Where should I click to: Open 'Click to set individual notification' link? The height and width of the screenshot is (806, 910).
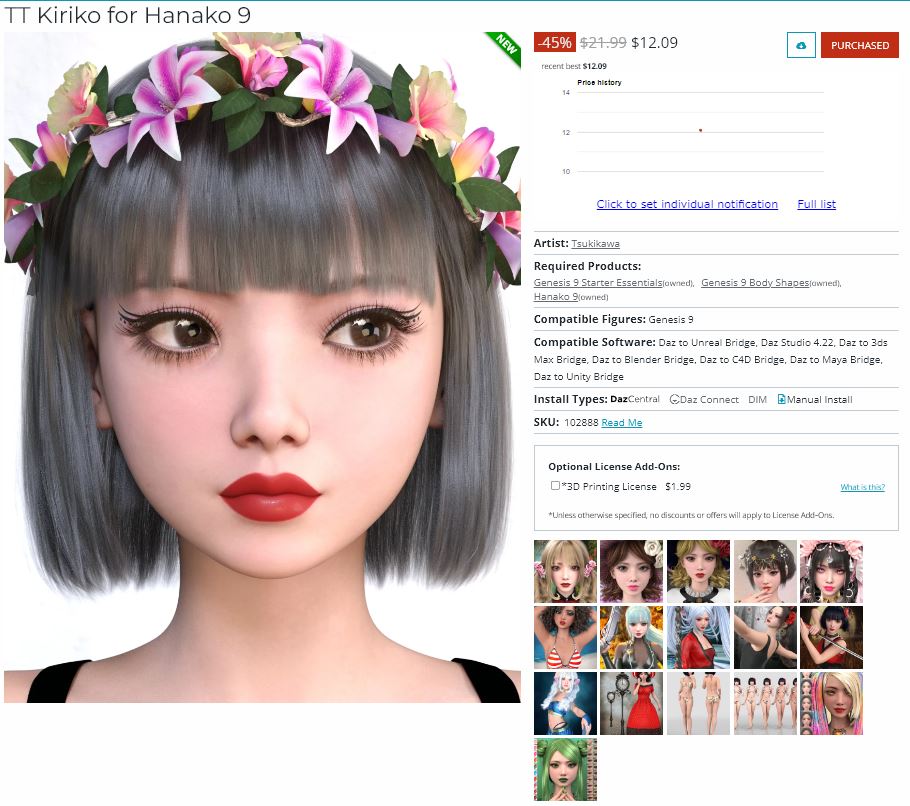687,204
